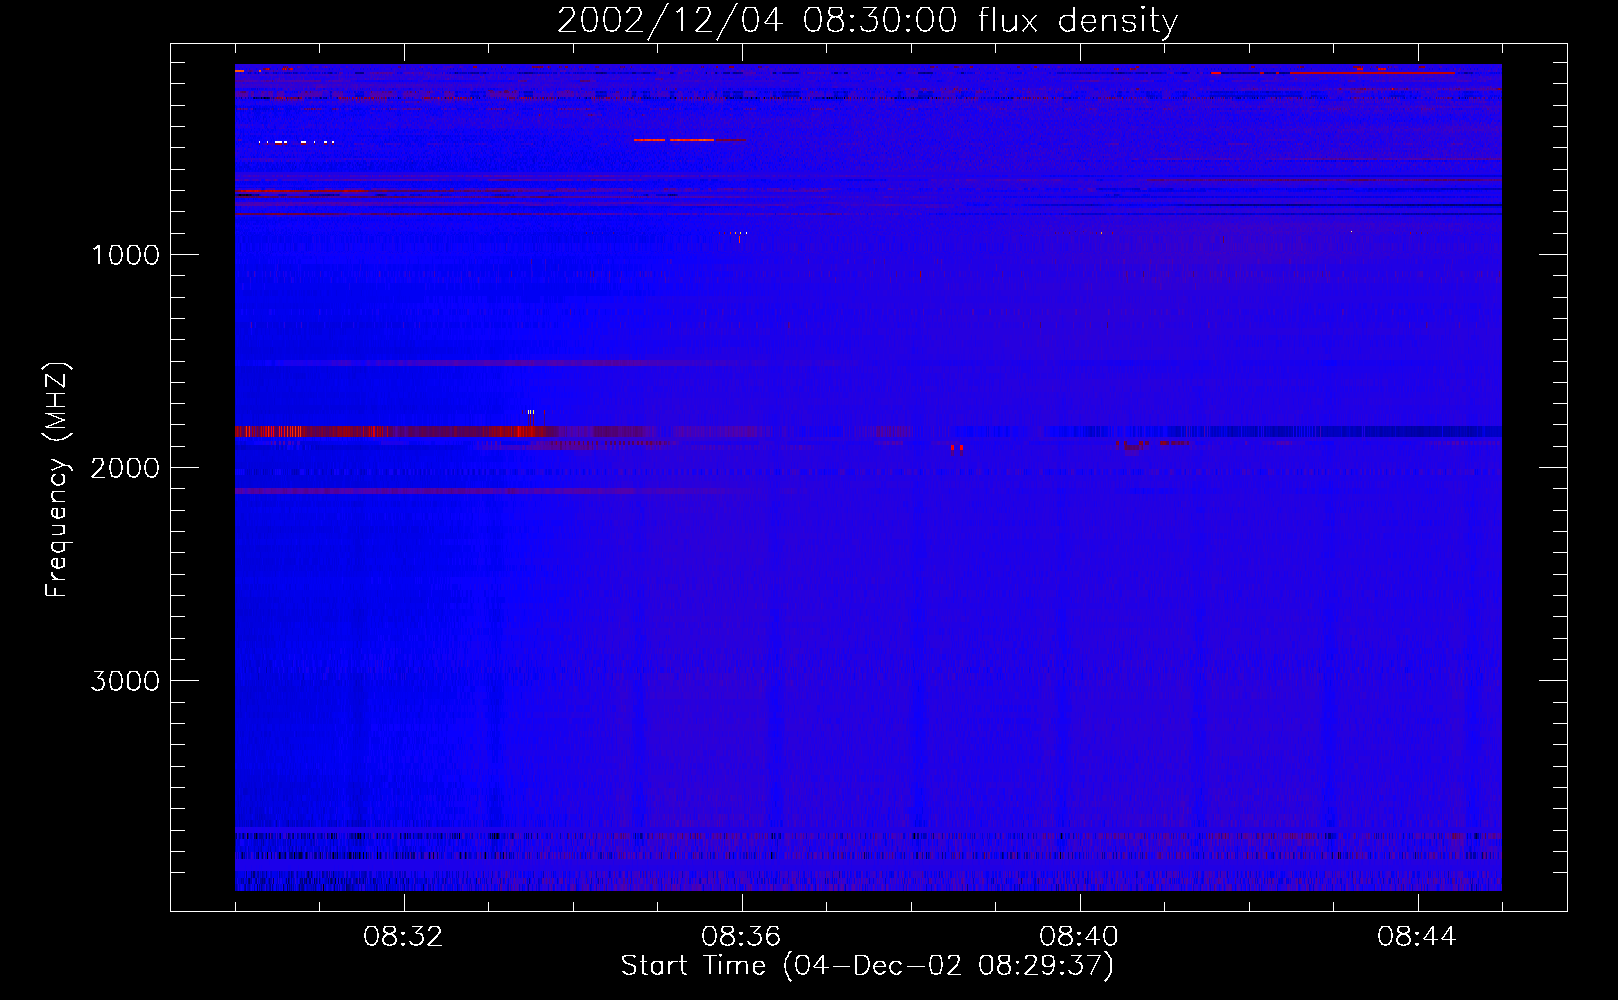Viewport: 1618px width, 1000px height.
Task: Click the 08:36 time tick label
Action: click(x=741, y=937)
